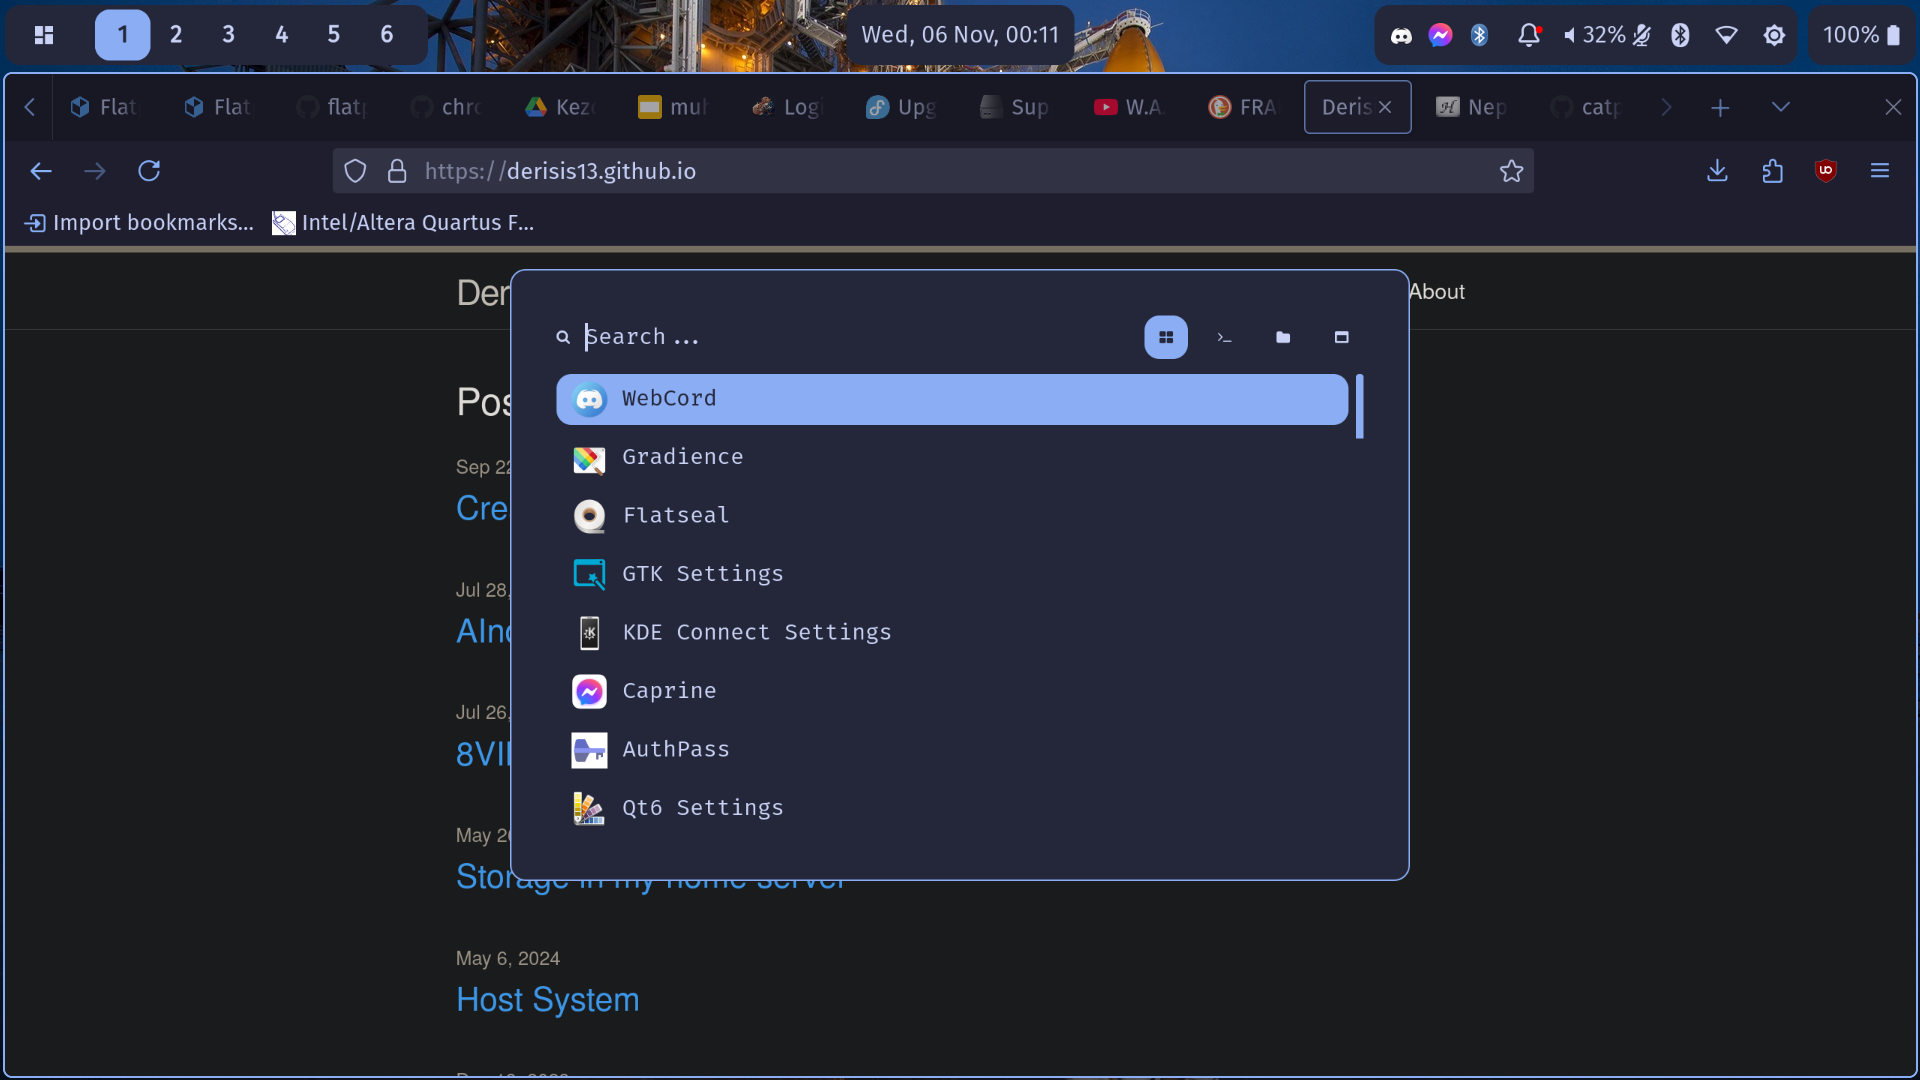Open the Firefox hamburger application menu

point(1879,171)
